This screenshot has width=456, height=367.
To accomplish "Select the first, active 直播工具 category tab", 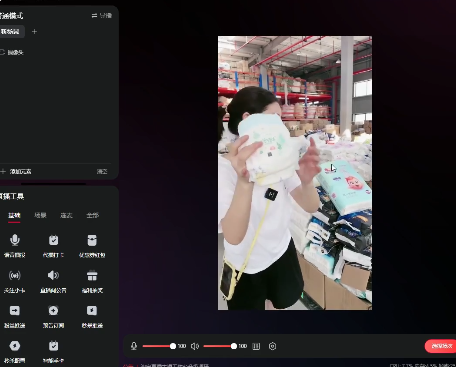I will (x=14, y=215).
